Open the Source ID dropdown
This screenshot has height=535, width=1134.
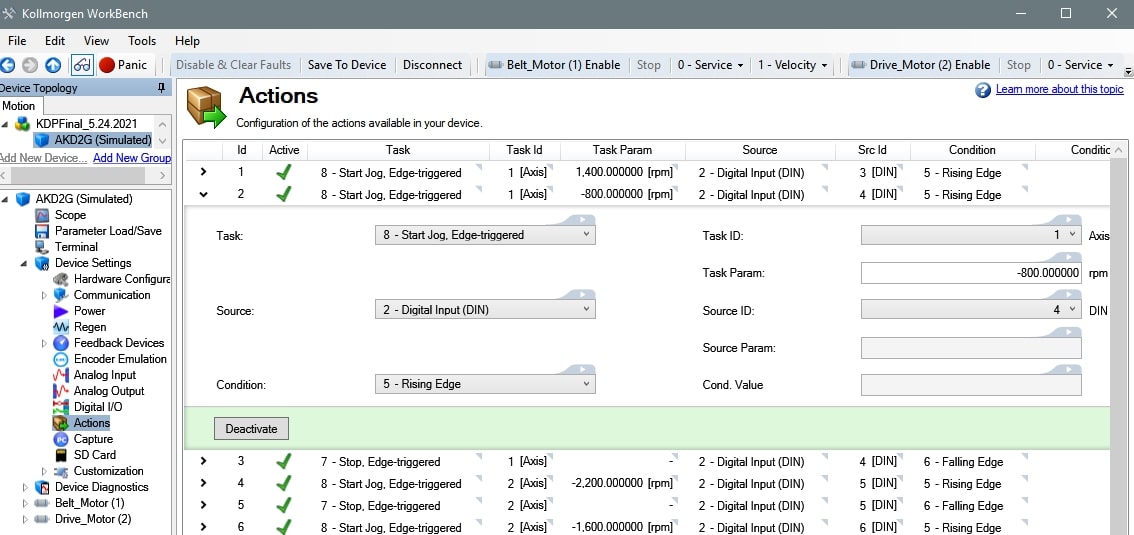coord(971,309)
